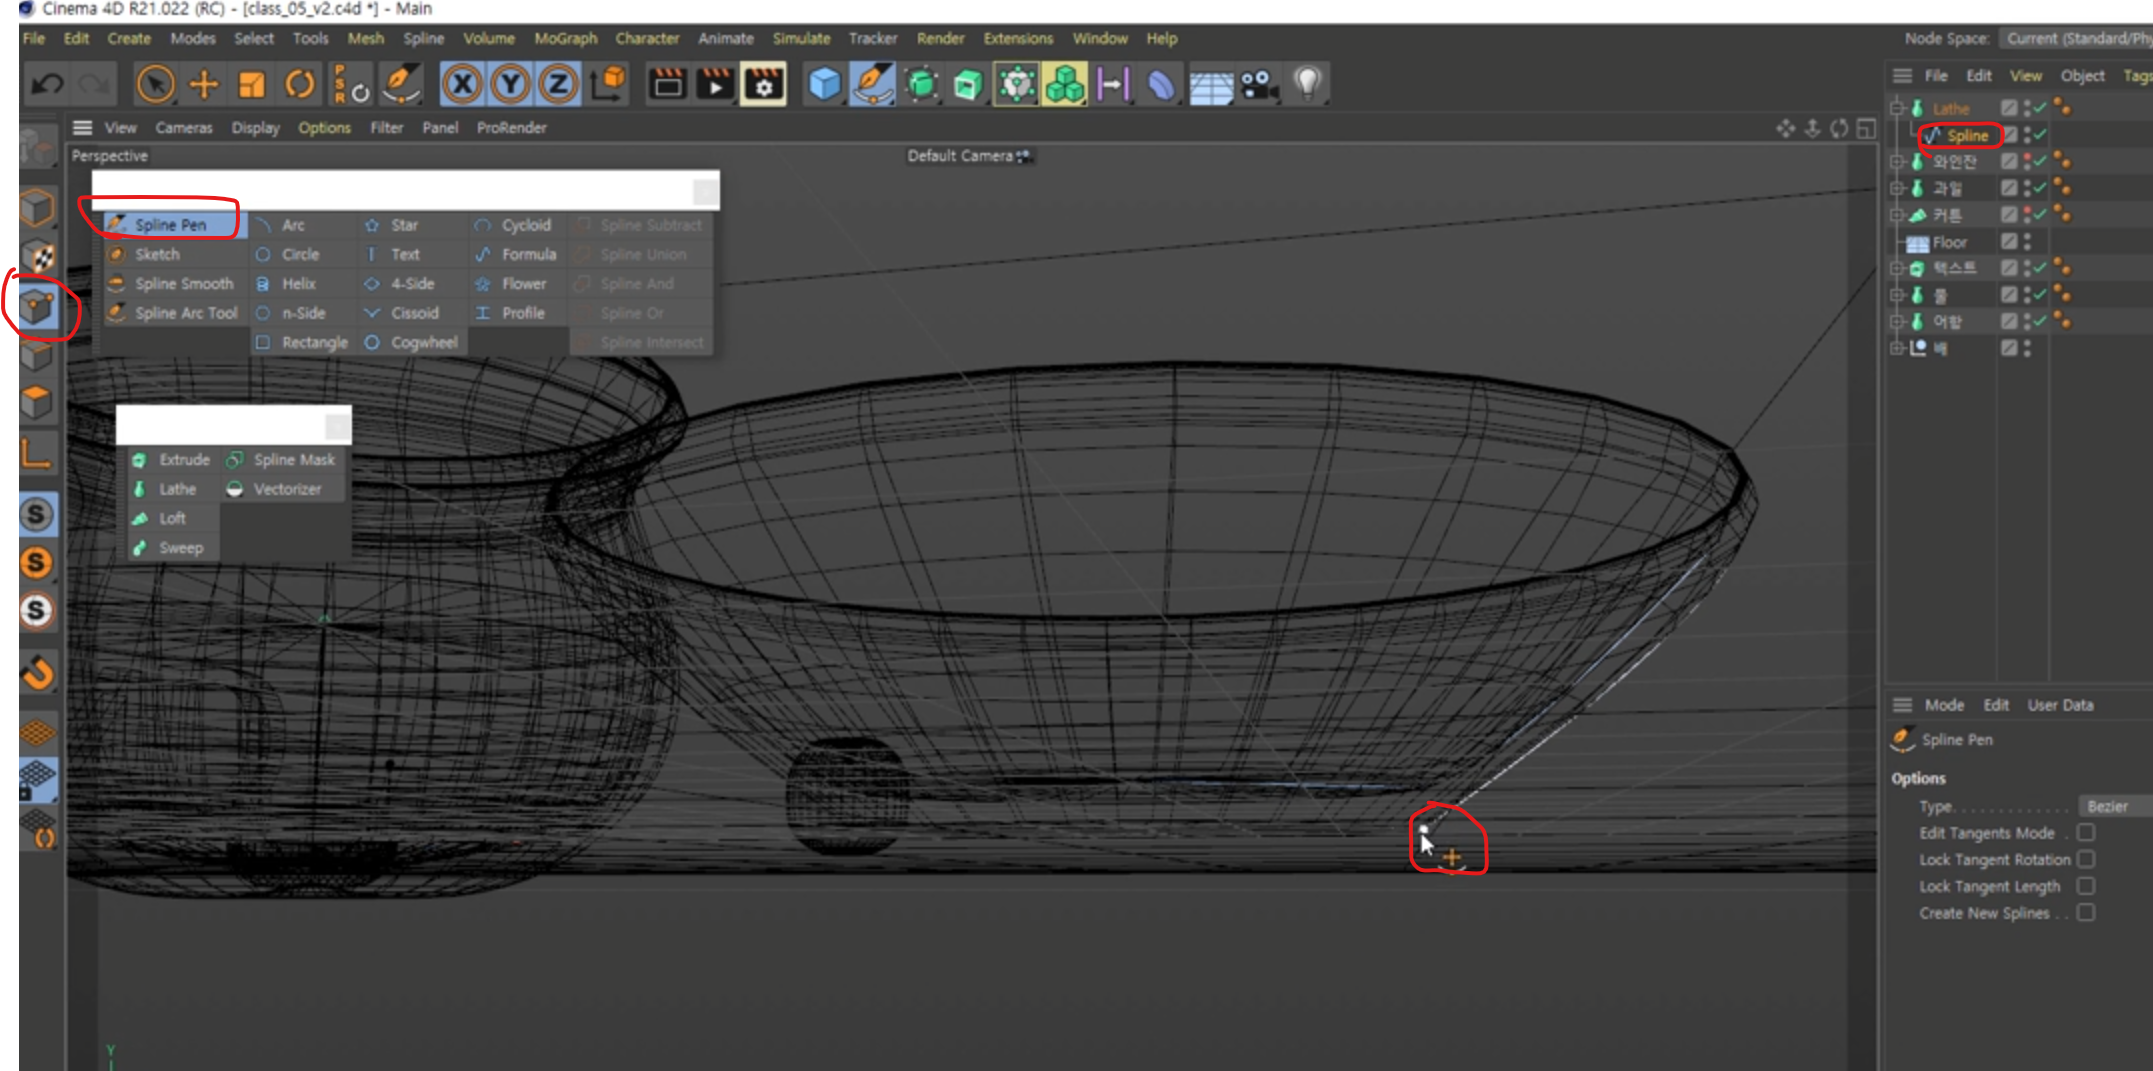Expand the 커튼 object tree

tap(1897, 215)
